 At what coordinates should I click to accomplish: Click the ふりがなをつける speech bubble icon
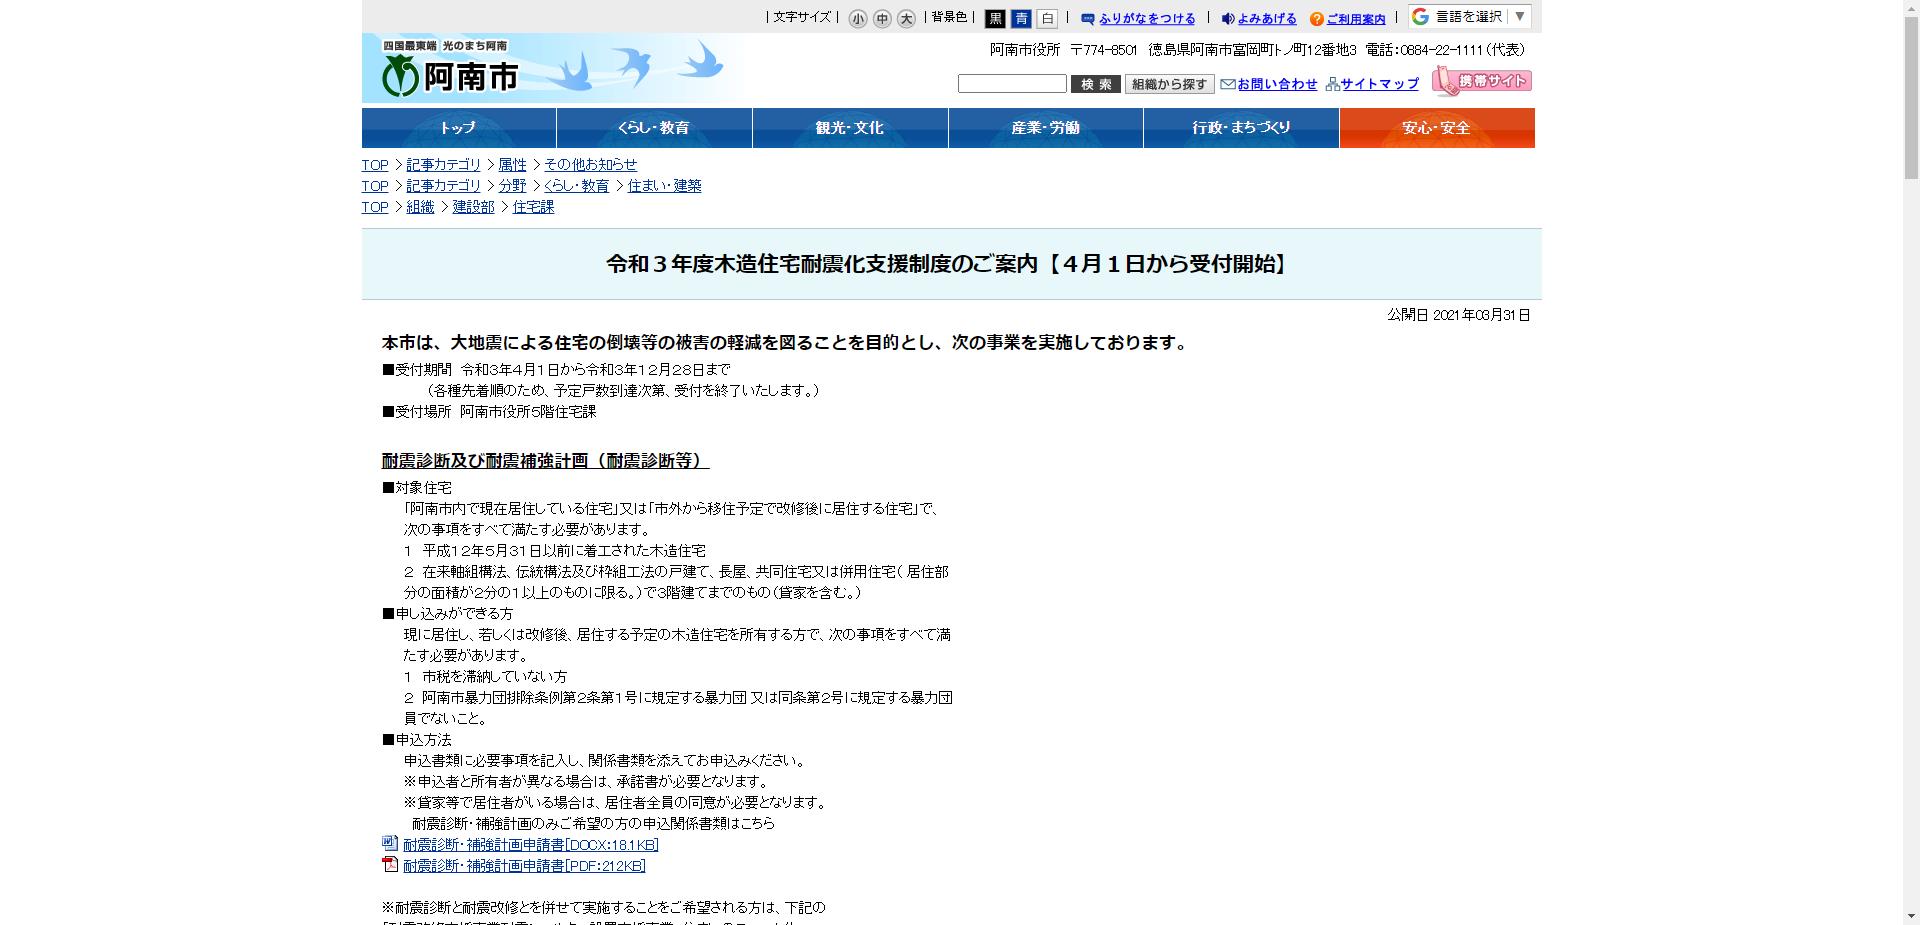coord(1087,17)
